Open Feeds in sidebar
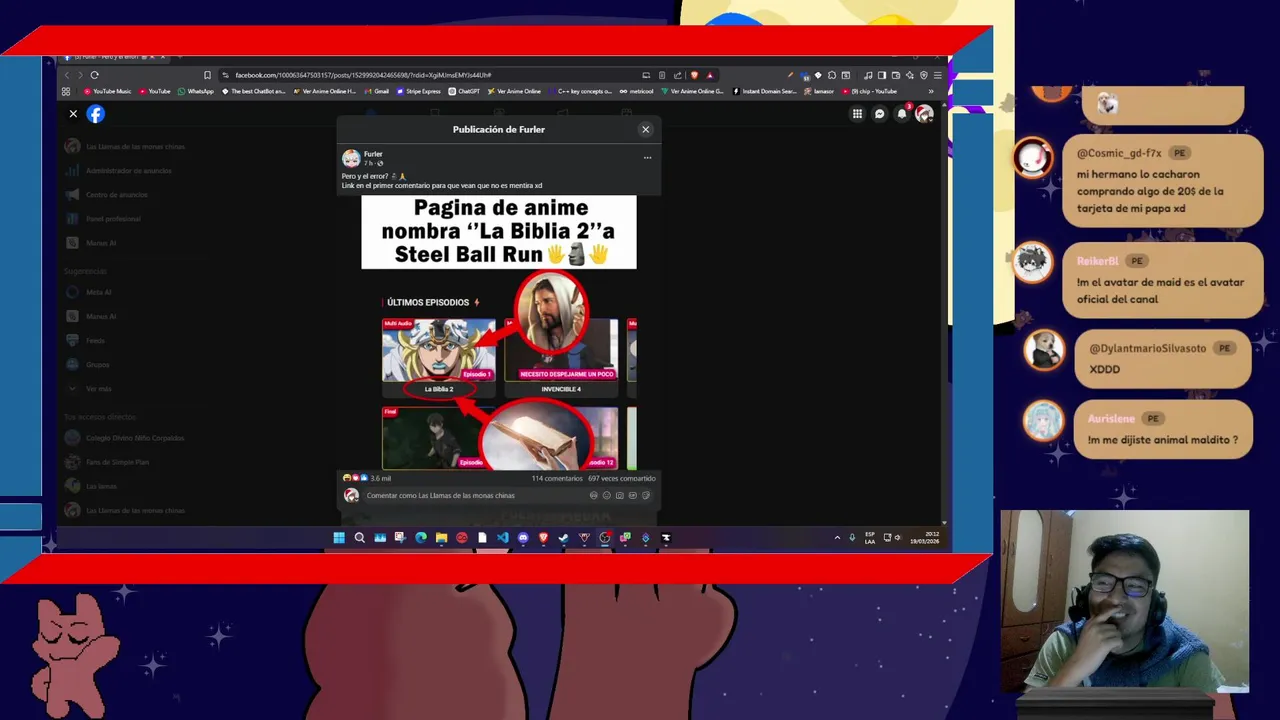Image resolution: width=1280 pixels, height=720 pixels. tap(87, 340)
